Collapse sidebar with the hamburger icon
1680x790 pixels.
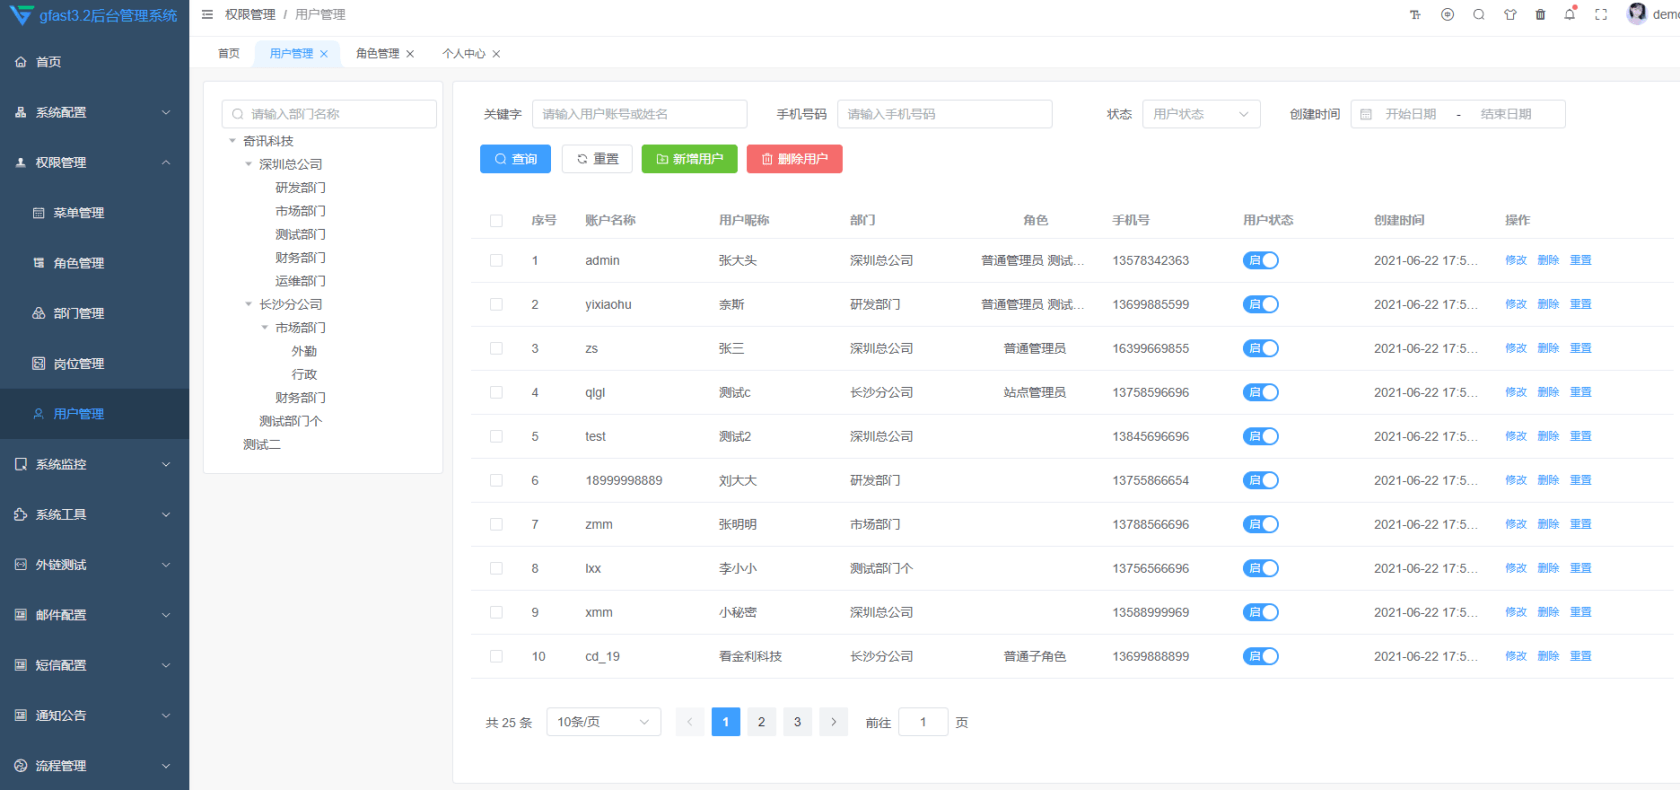[207, 15]
